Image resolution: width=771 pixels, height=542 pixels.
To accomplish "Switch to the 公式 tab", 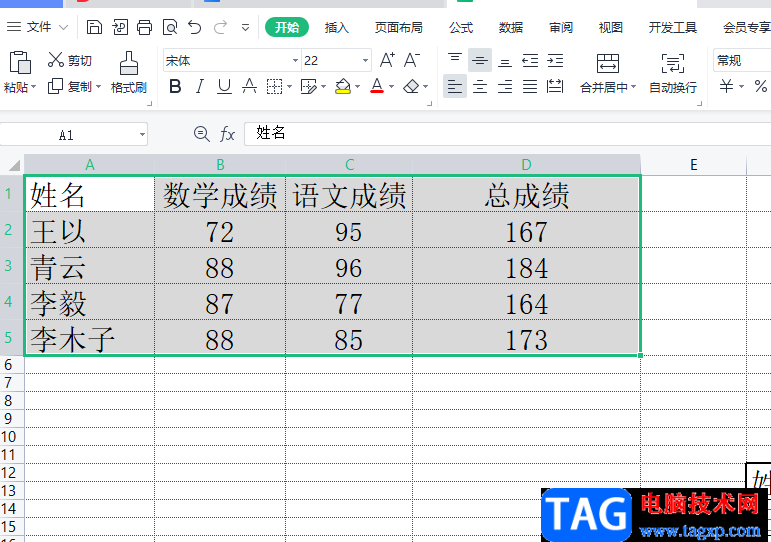I will 461,28.
